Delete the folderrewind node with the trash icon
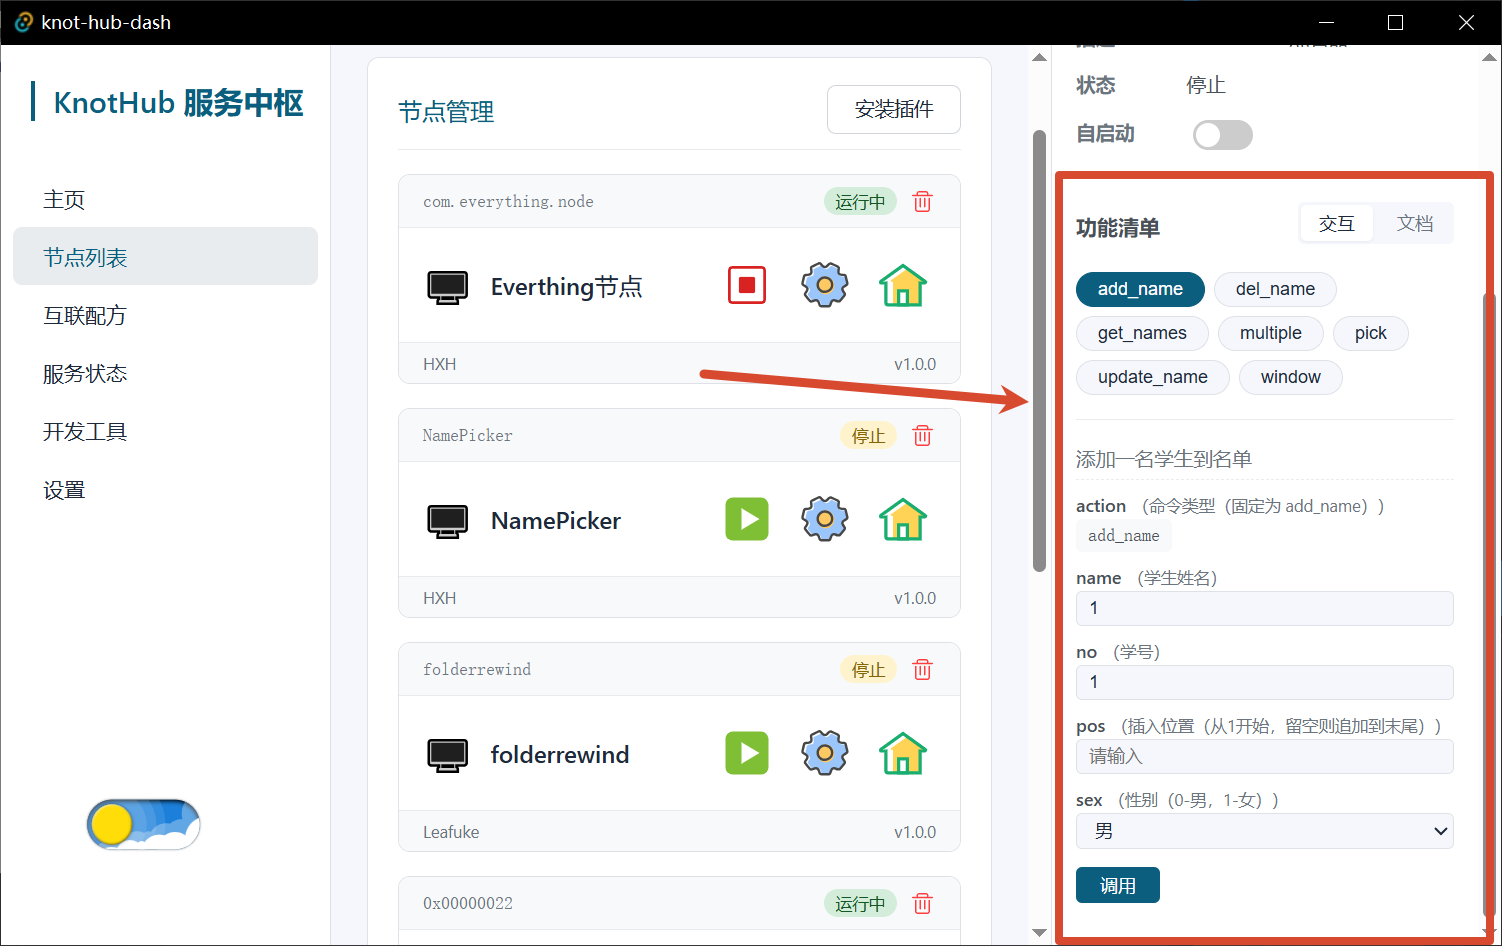 [923, 670]
